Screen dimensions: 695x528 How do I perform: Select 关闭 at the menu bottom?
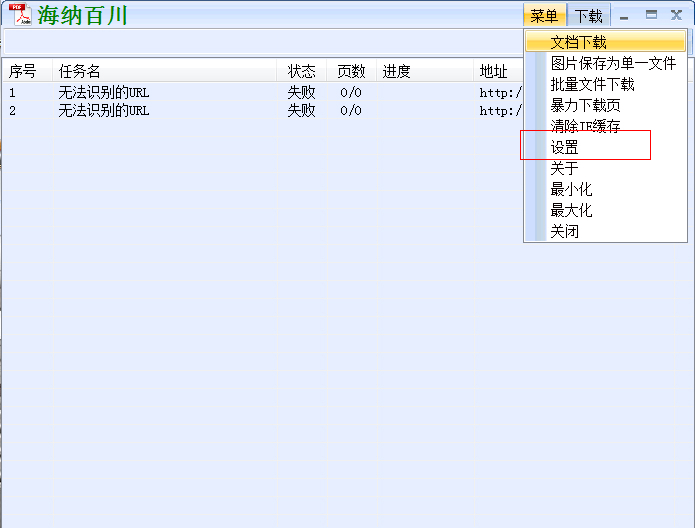click(564, 231)
